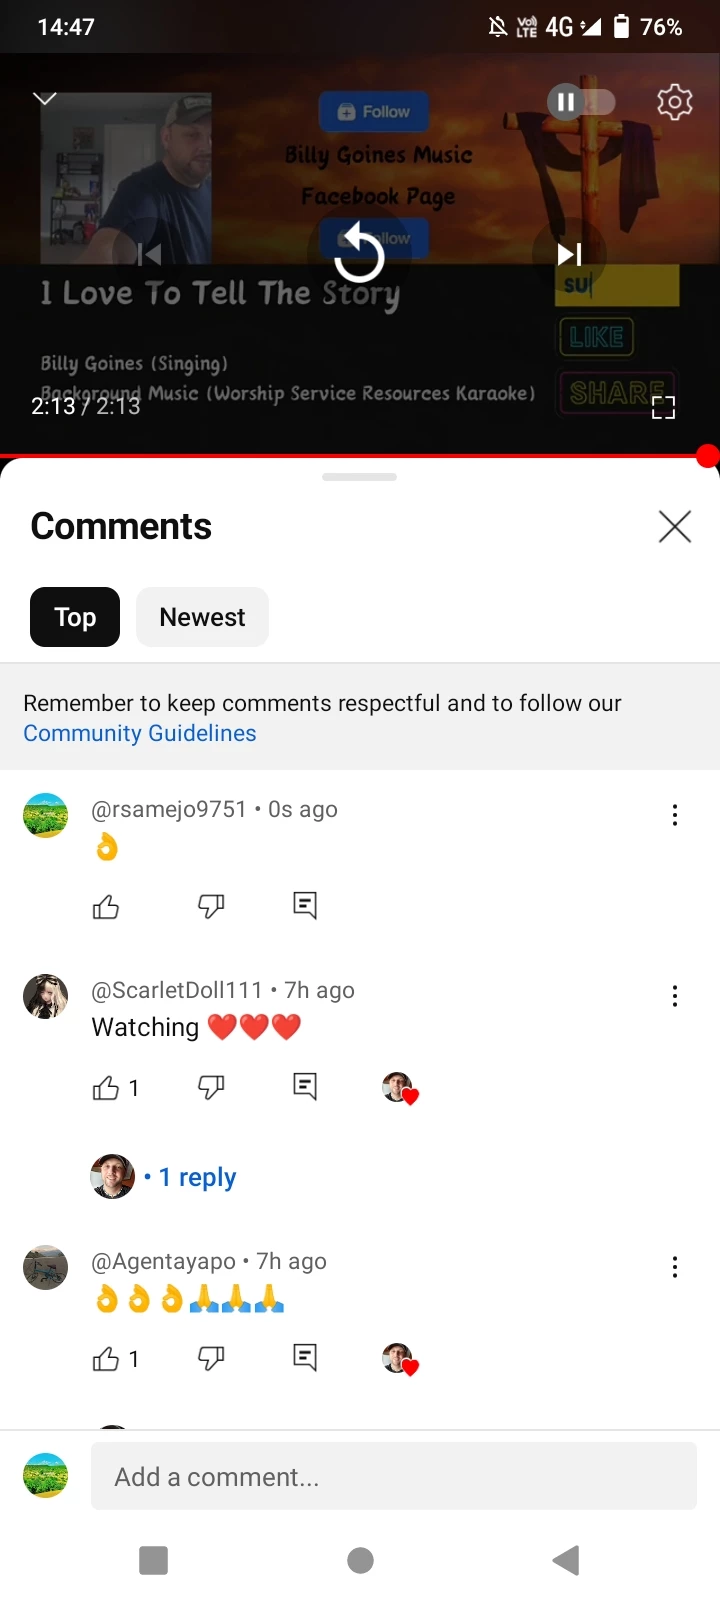Switch to Newest comments tab

coord(202,617)
